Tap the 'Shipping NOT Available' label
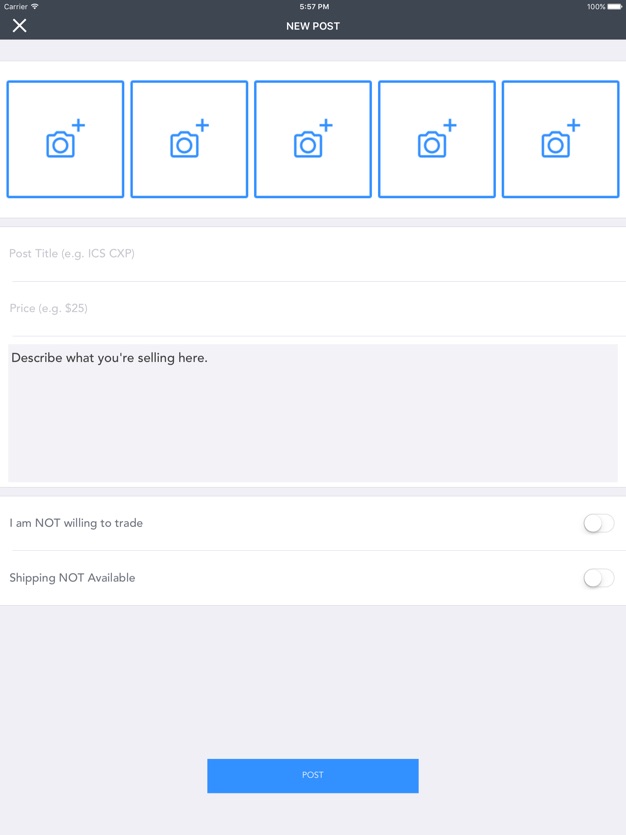 coord(72,578)
